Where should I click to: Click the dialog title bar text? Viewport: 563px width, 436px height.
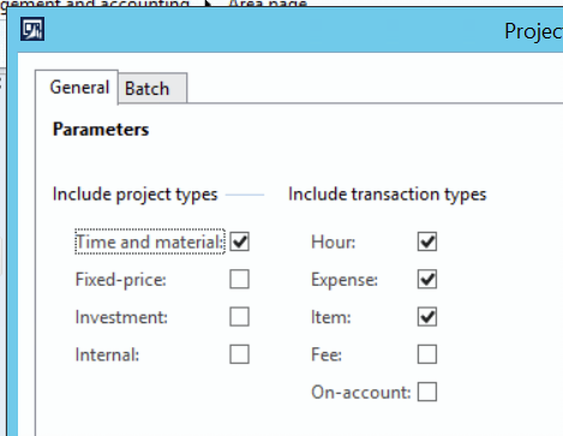click(534, 31)
